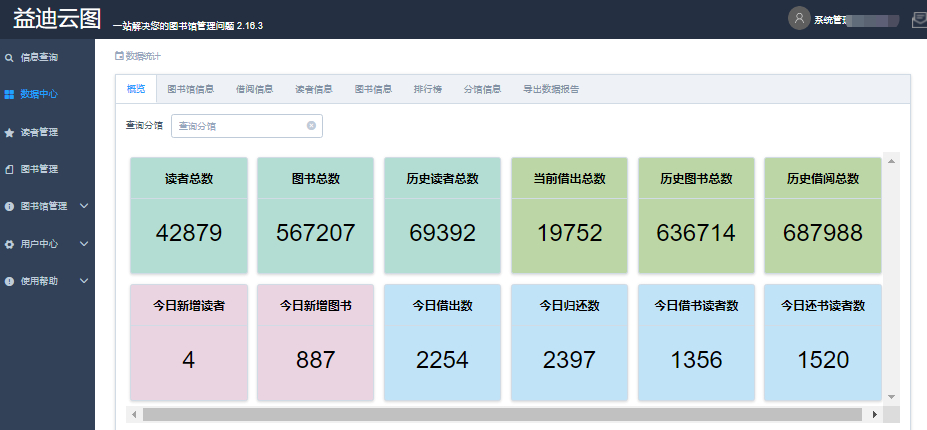Select the 当前借出总数 statistics card
Image resolution: width=927 pixels, height=430 pixels.
click(569, 215)
